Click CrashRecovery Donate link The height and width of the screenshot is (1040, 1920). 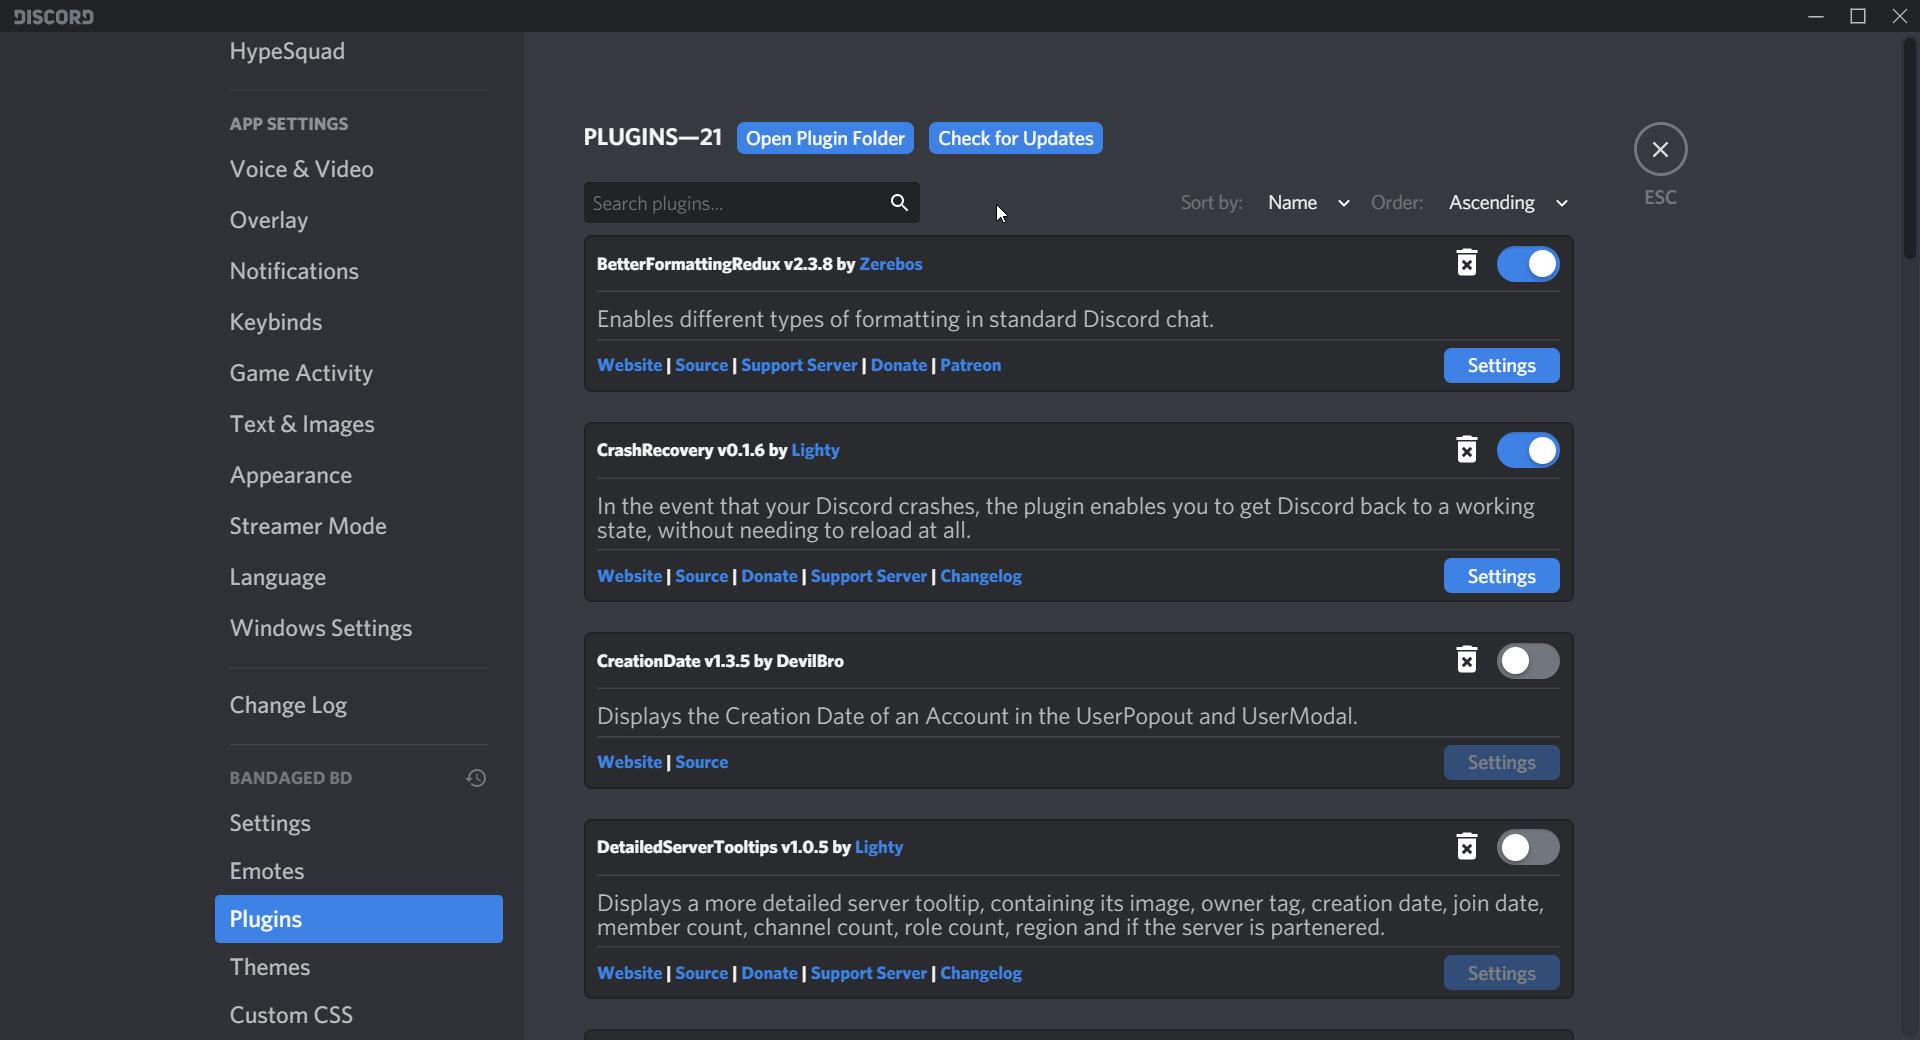tap(769, 576)
